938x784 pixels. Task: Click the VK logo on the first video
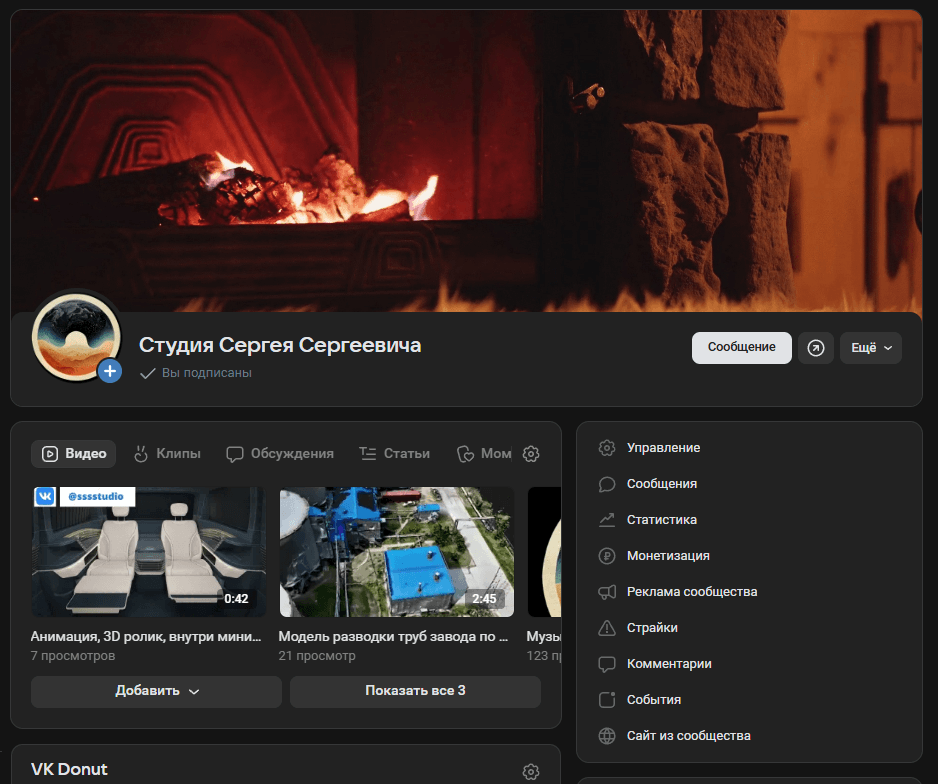click(45, 496)
